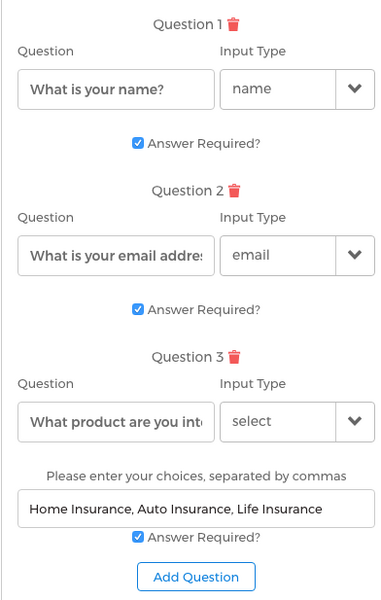Uncheck Answer Required for the name question

coord(138,143)
